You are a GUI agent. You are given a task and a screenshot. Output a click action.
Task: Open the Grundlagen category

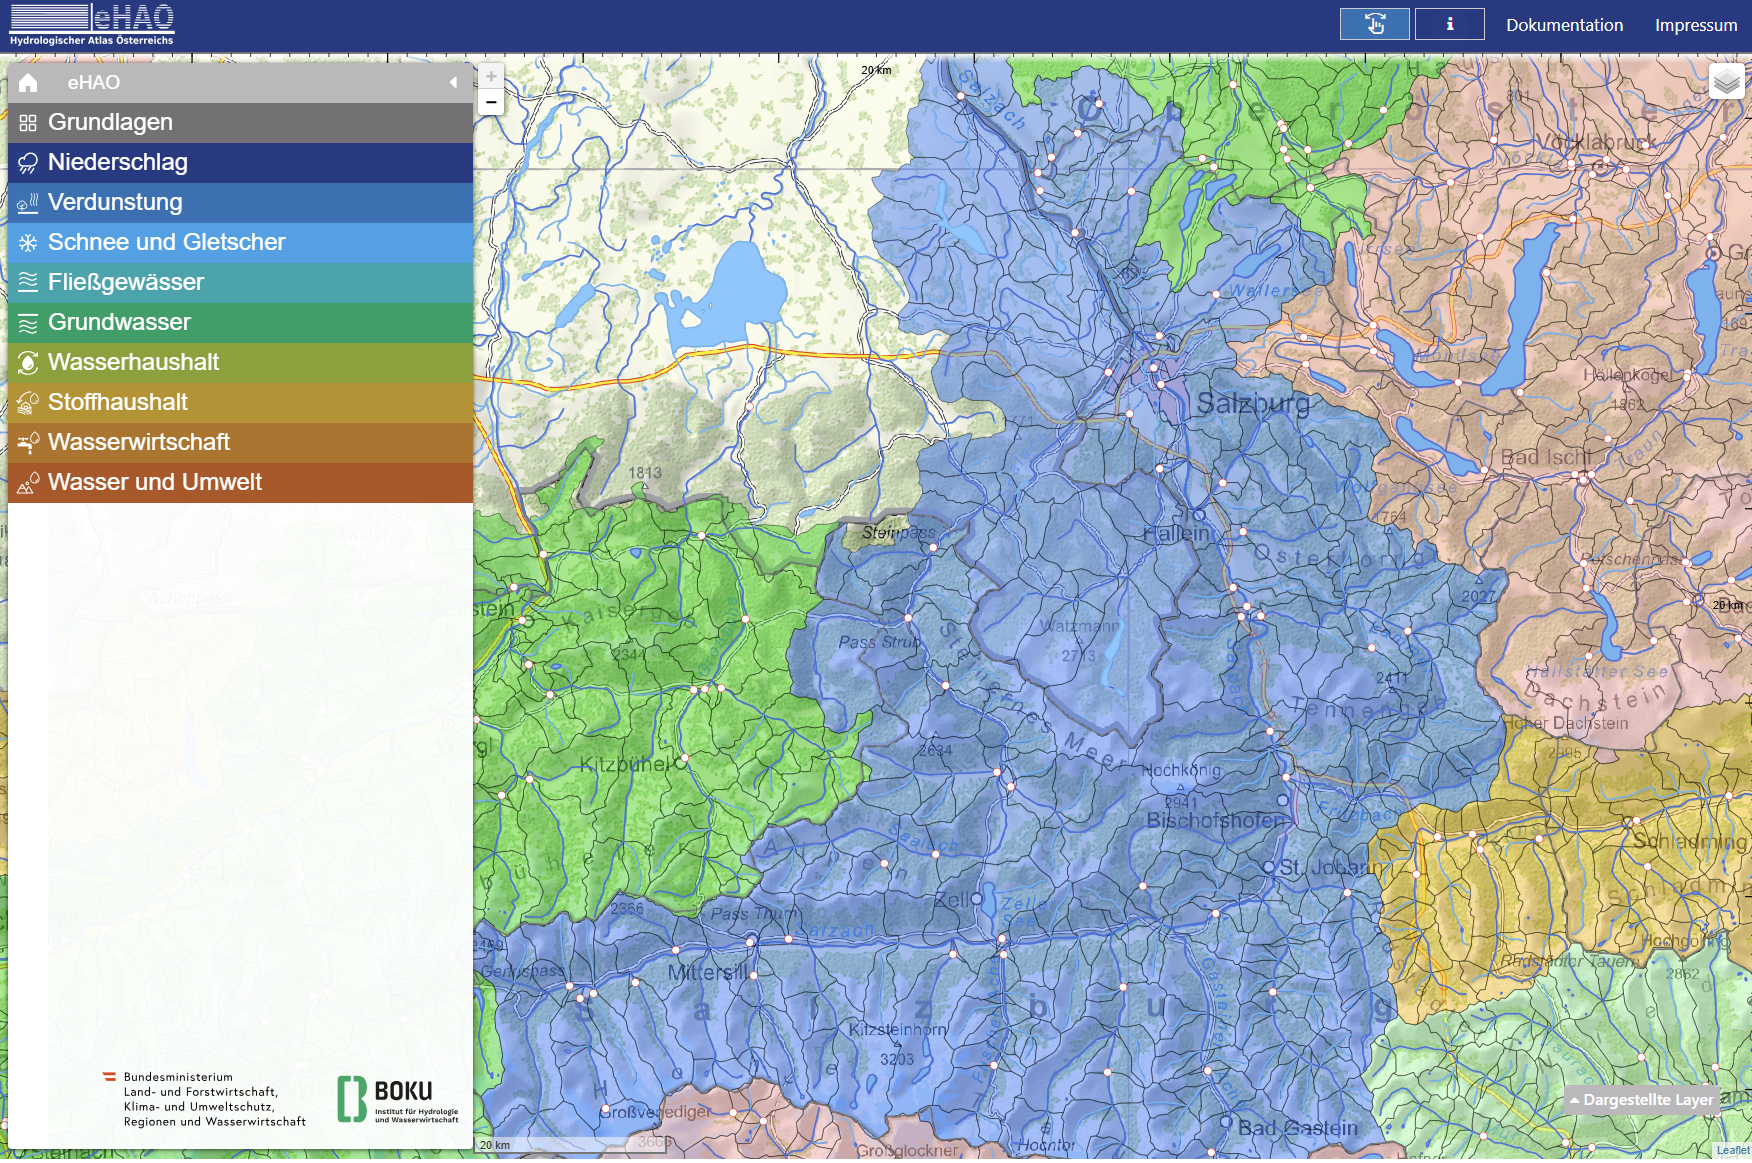point(110,122)
